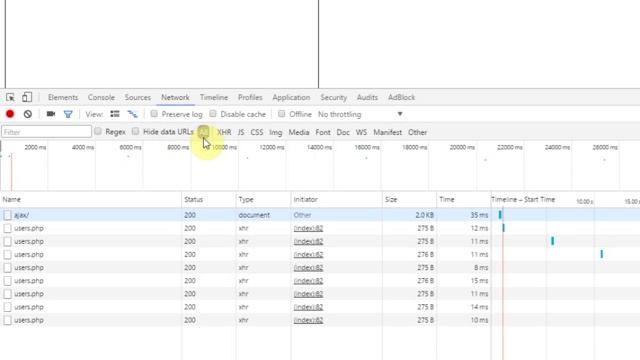Enable the Regex filter checkbox
Viewport: 640px width, 360px height.
[x=98, y=131]
